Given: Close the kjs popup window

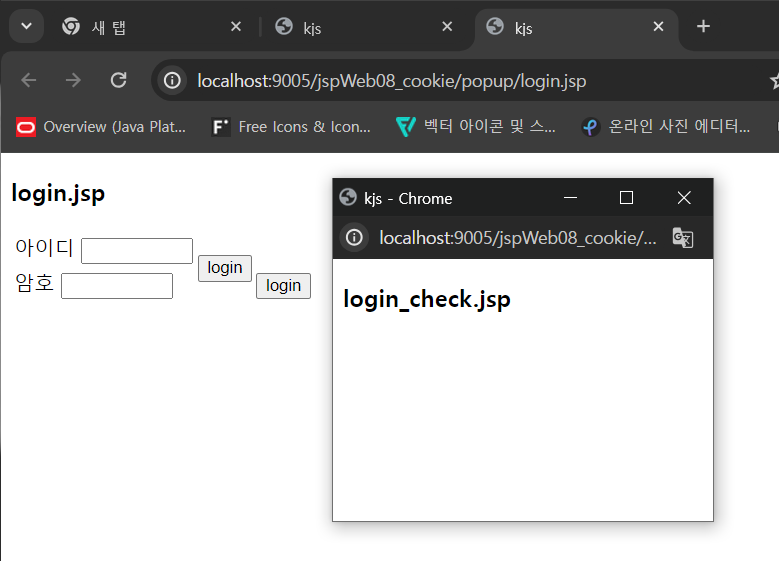Looking at the screenshot, I should (684, 198).
